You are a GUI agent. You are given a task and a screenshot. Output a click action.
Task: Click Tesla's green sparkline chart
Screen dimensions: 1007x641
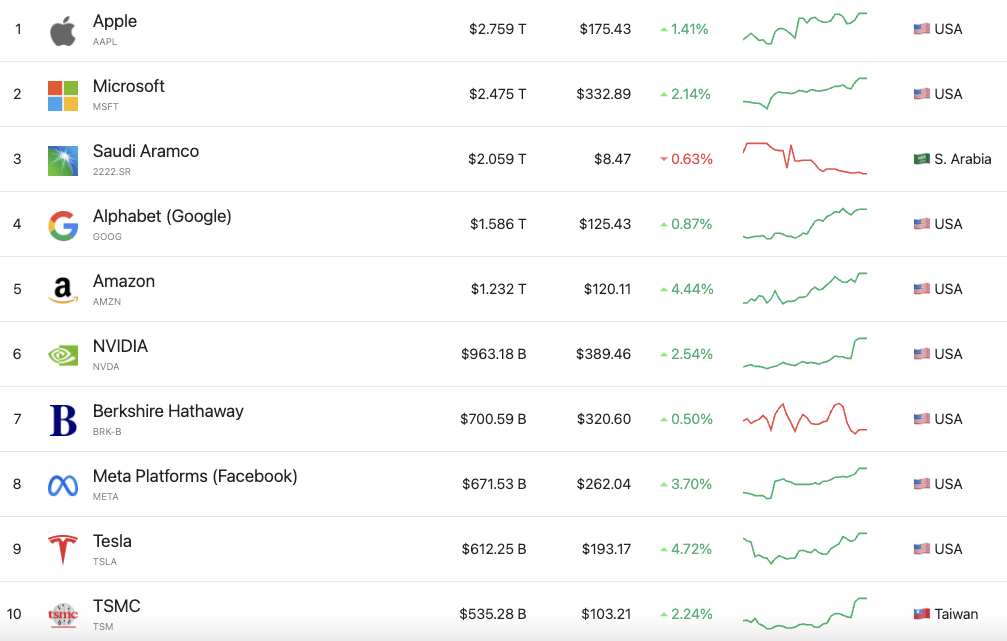tap(805, 549)
